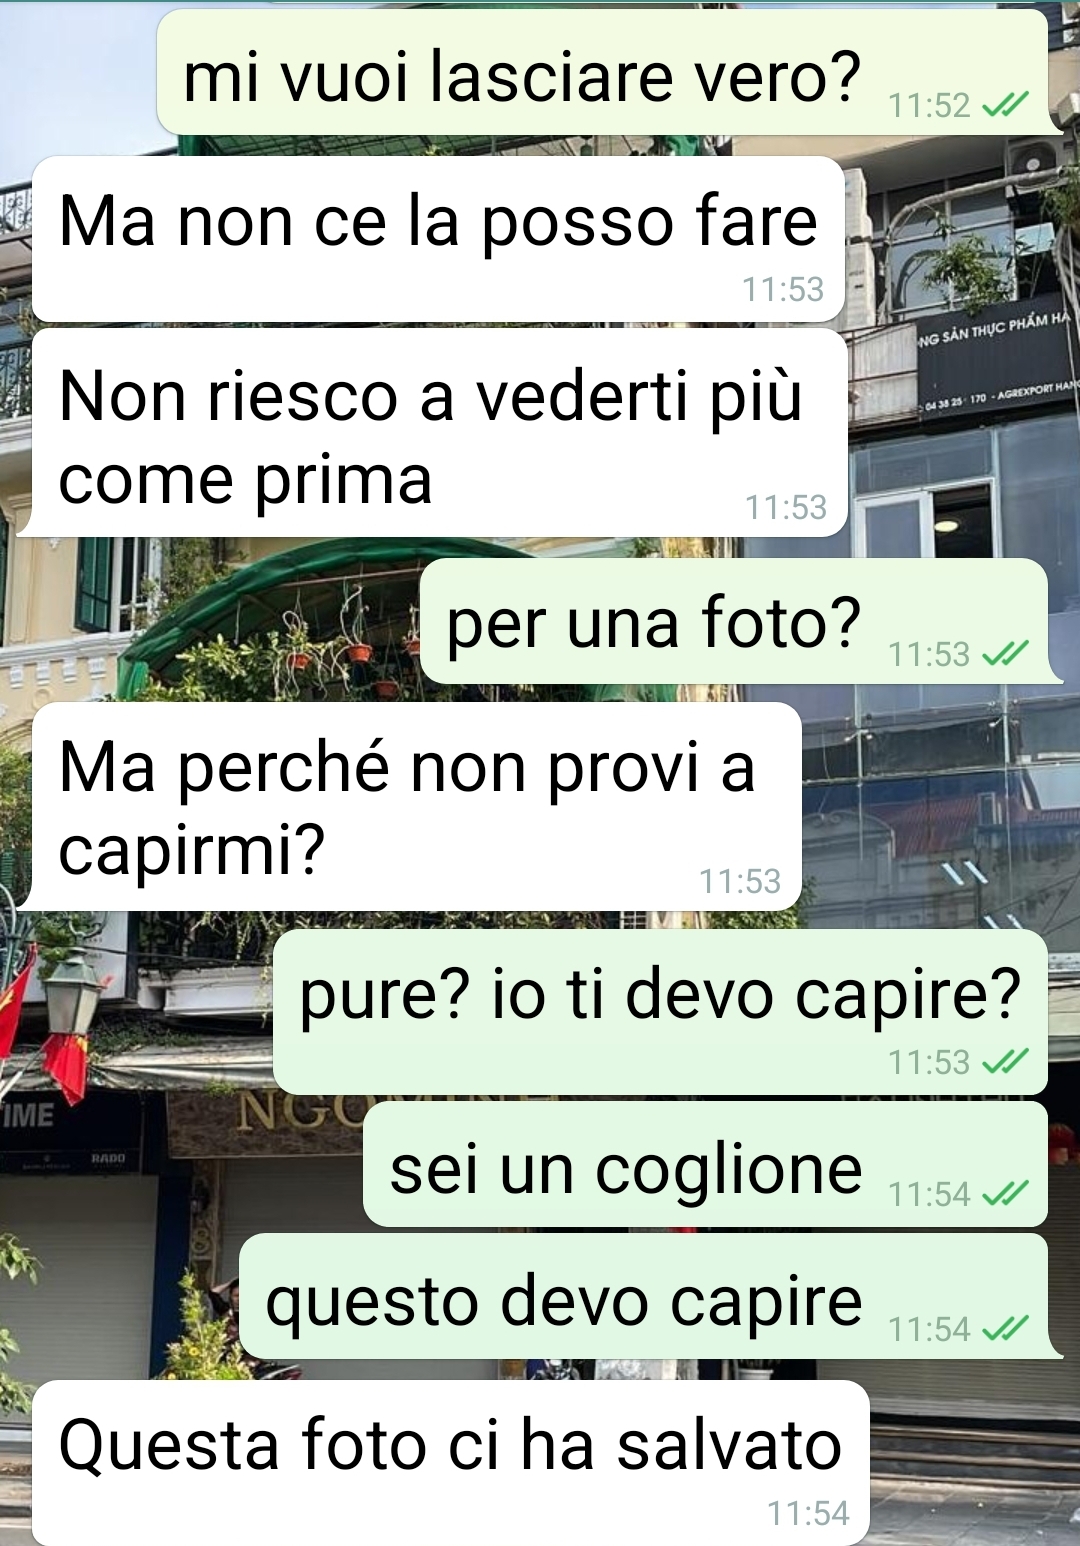The image size is (1080, 1546).
Task: Select 'Ma perché non provi a capirmi?' bubble
Action: 417,807
